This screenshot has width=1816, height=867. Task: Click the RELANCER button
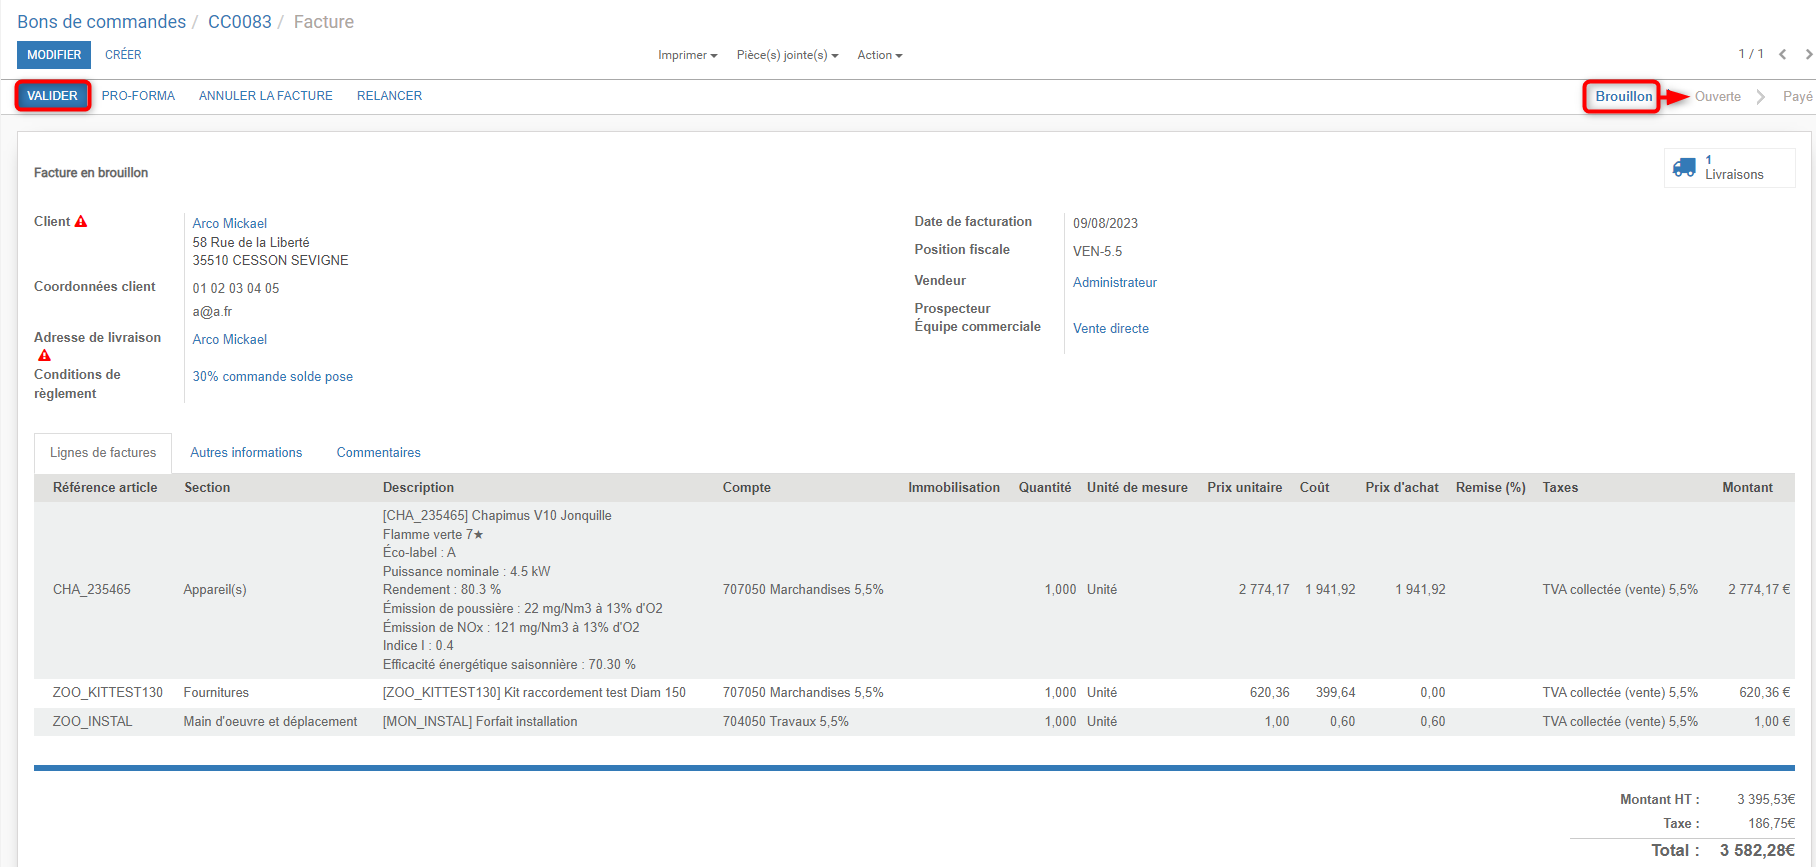[x=389, y=96]
